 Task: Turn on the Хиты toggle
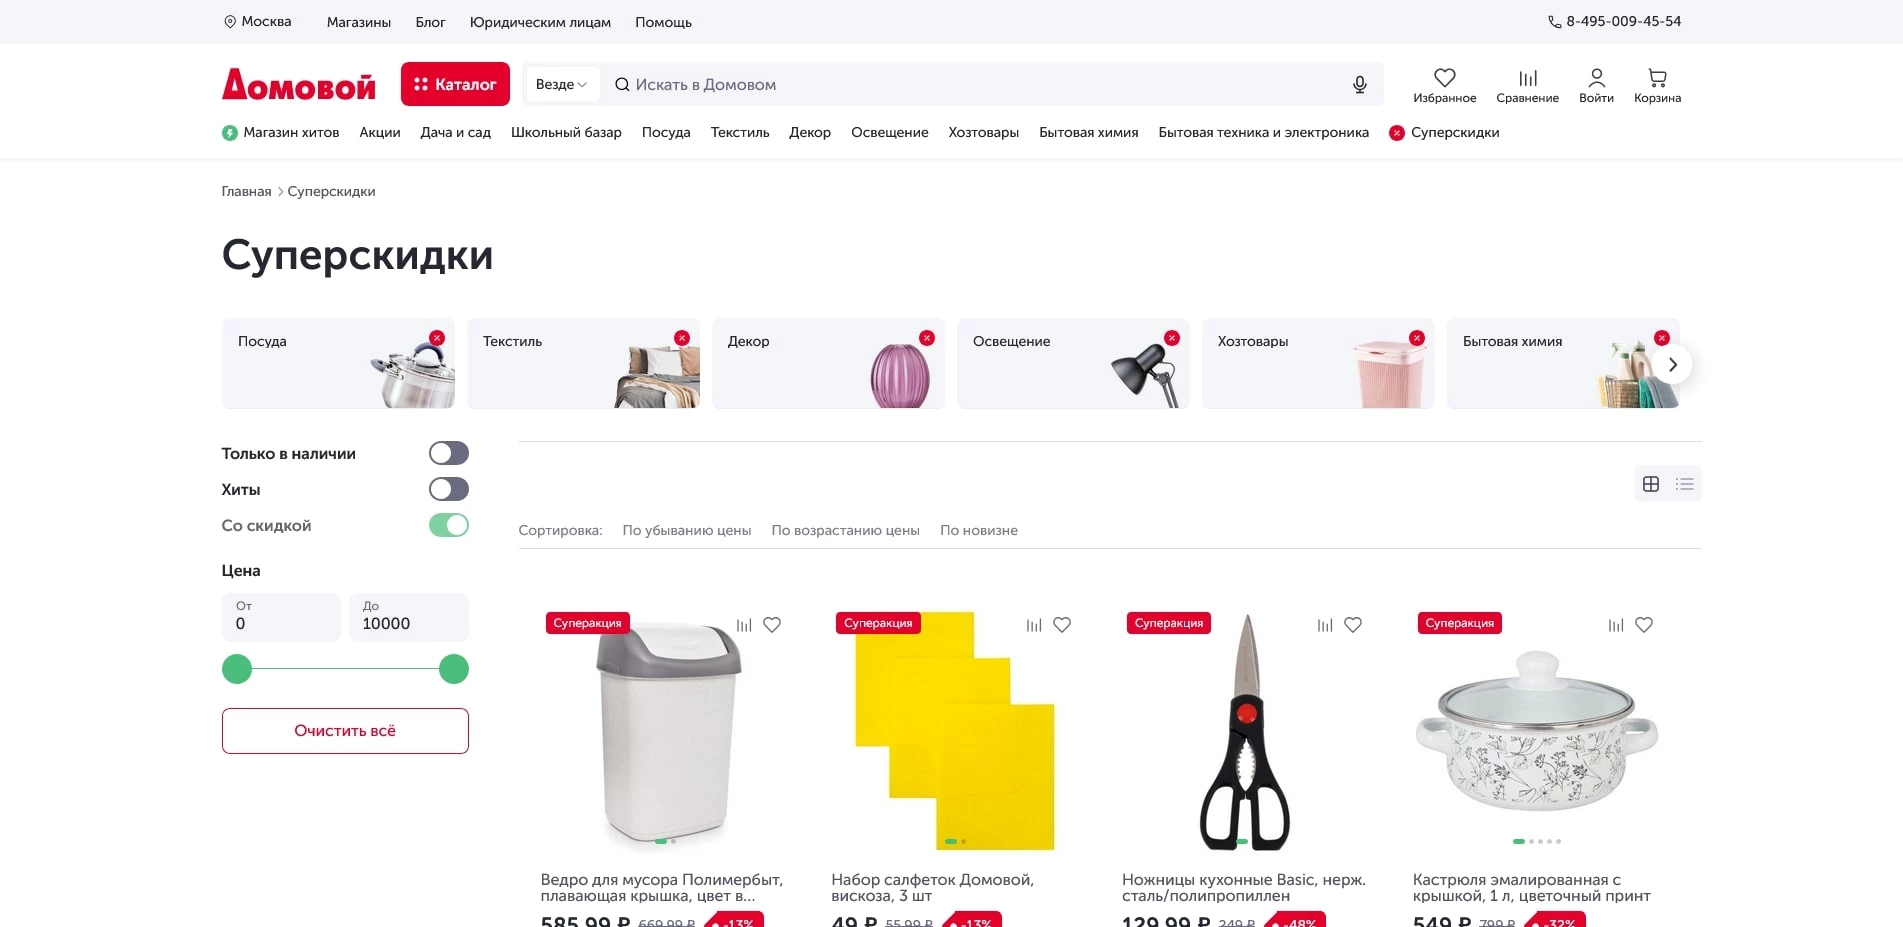(x=449, y=489)
